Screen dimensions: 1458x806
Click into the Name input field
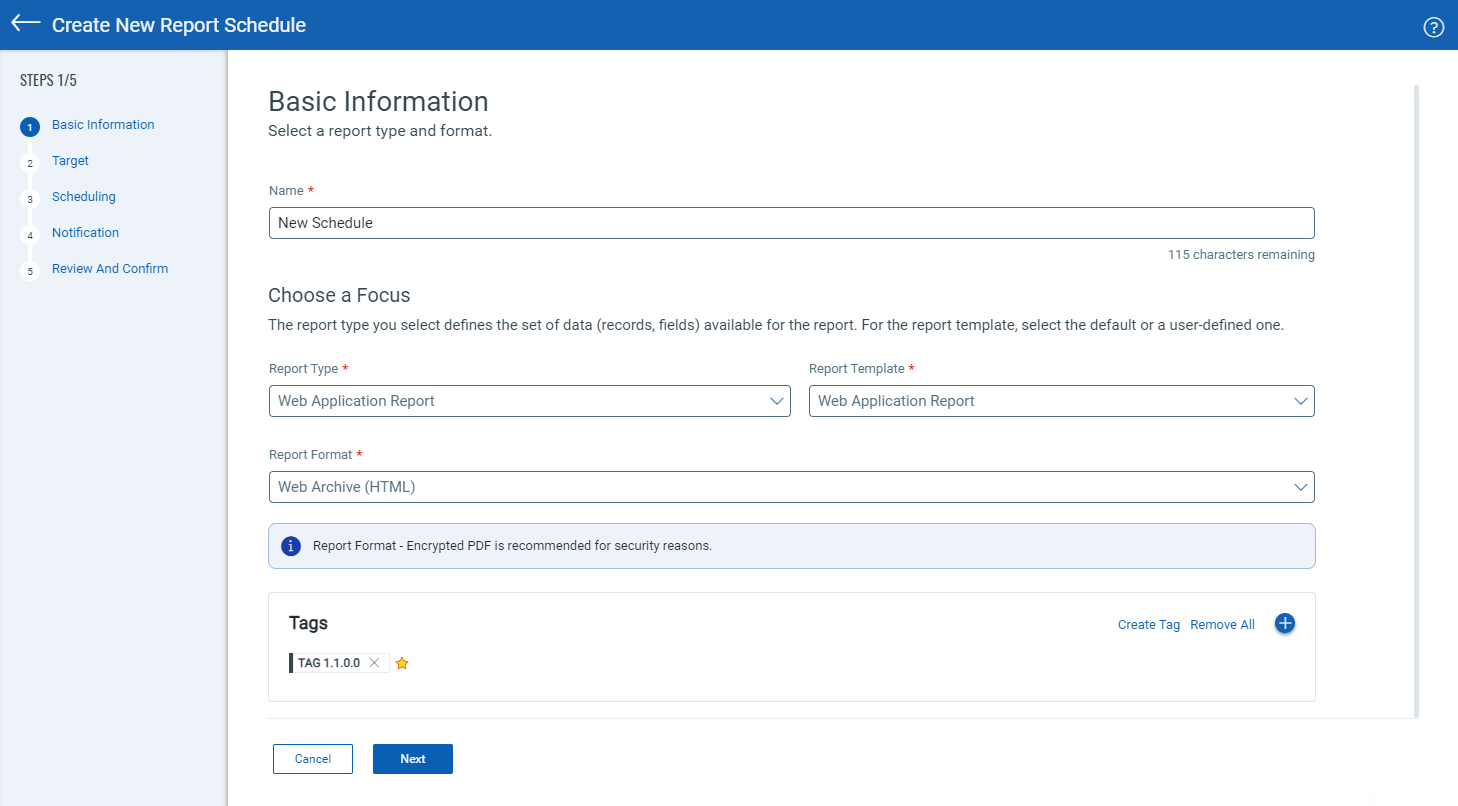pyautogui.click(x=791, y=223)
